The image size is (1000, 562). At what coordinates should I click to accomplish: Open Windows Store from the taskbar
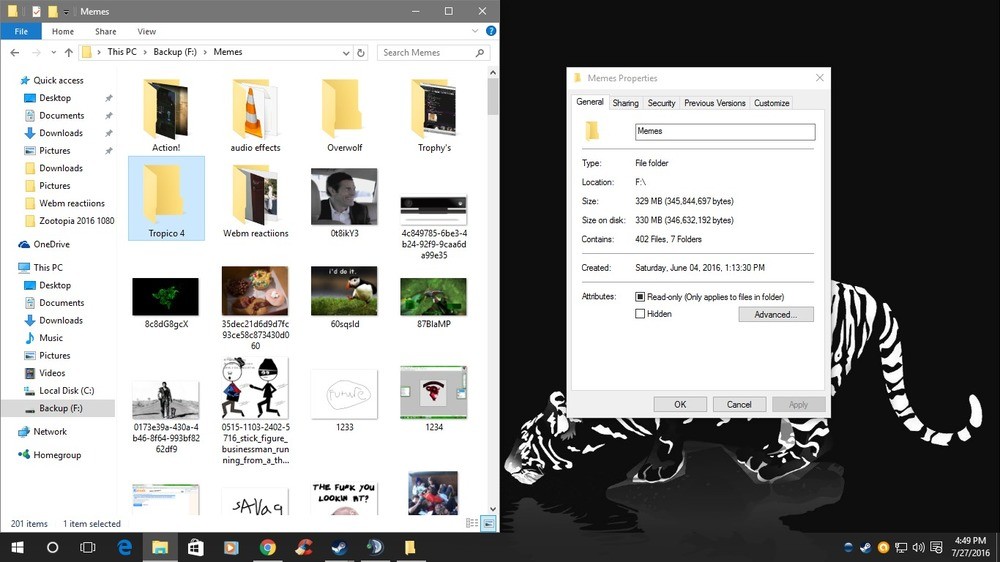pos(196,547)
